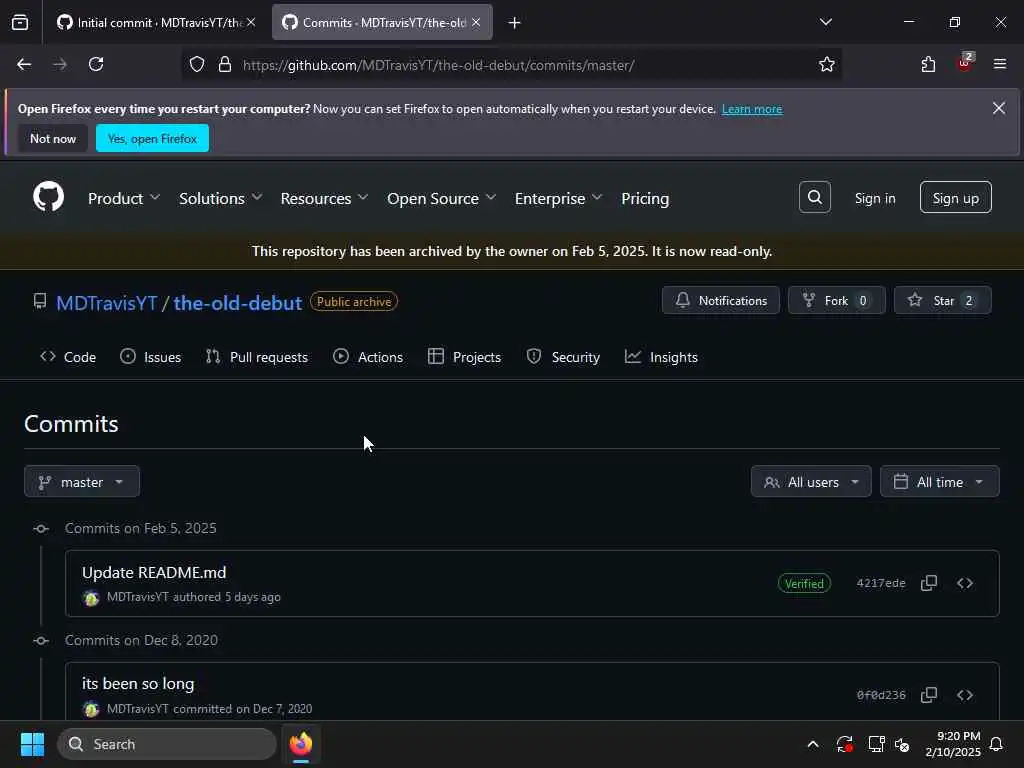This screenshot has width=1024, height=768.
Task: Open taskbar clock showing 9:20 PM
Action: click(952, 744)
